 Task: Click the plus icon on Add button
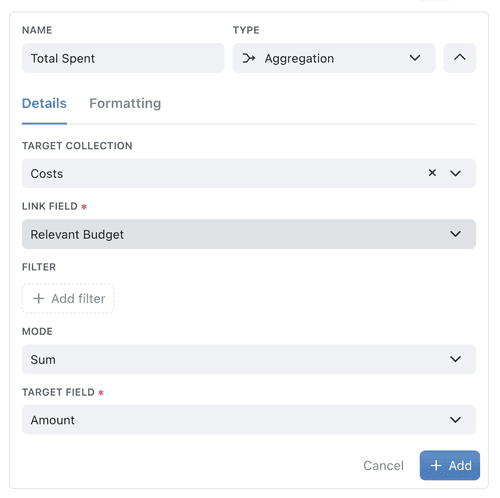click(436, 465)
